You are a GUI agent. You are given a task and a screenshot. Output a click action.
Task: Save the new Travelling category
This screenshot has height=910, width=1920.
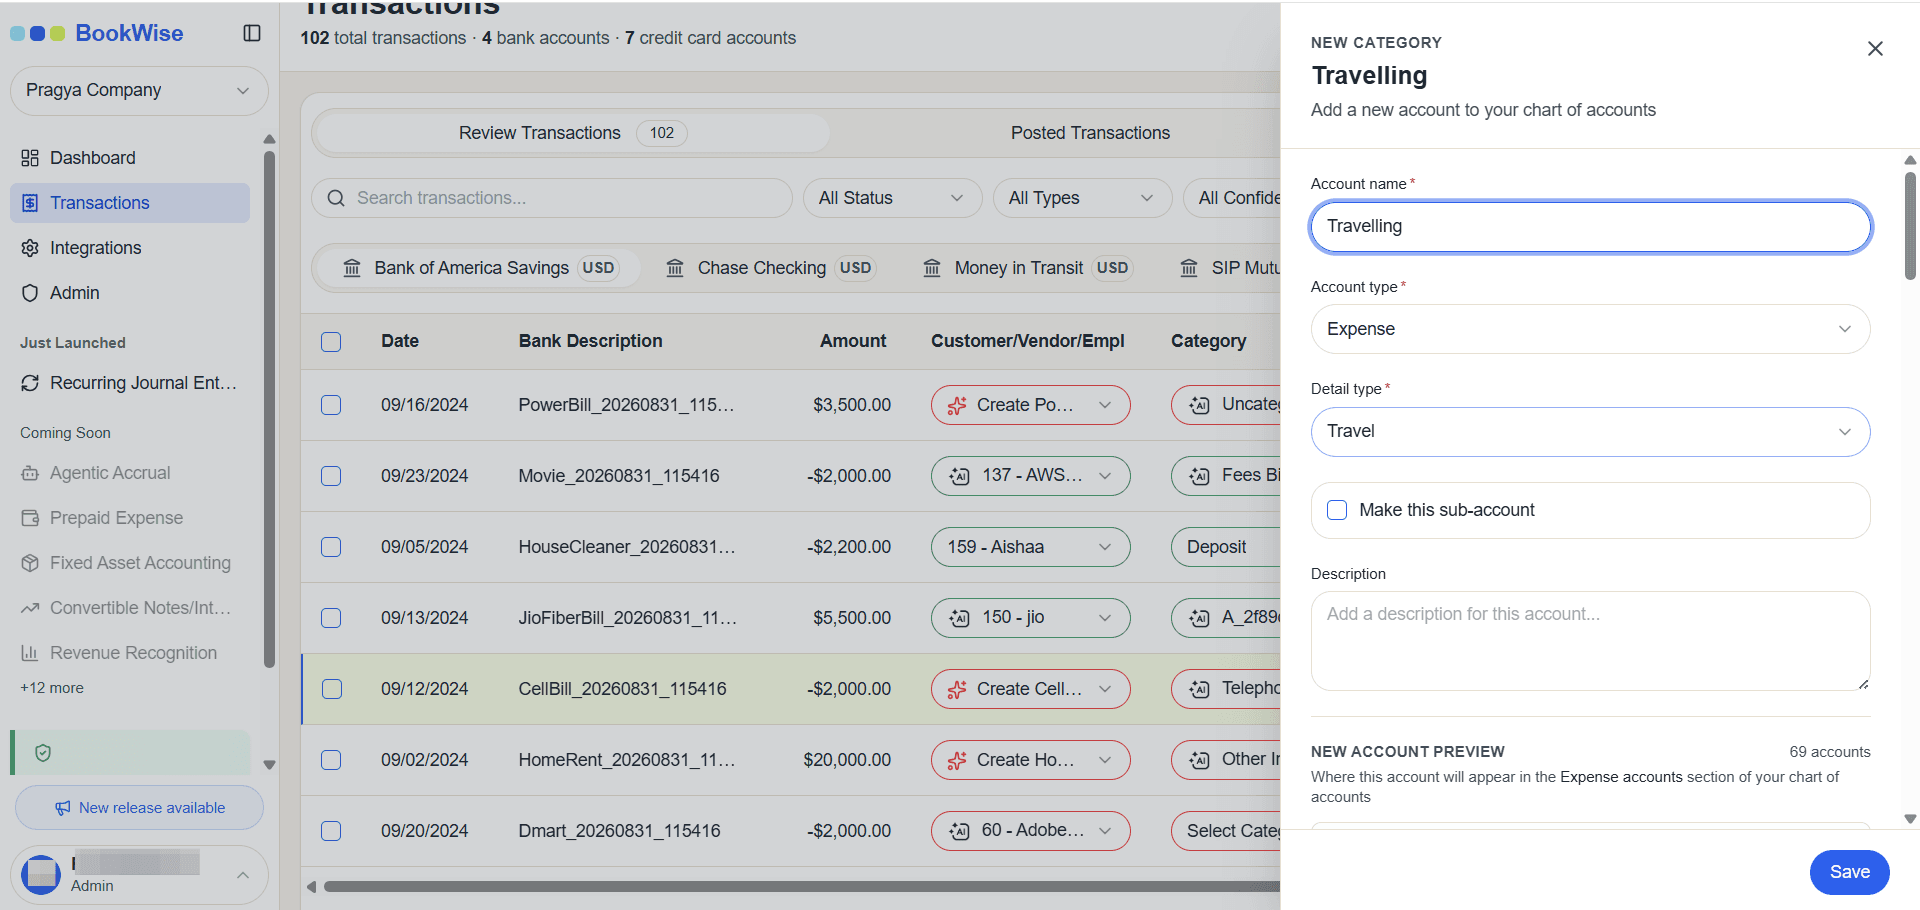pos(1849,872)
